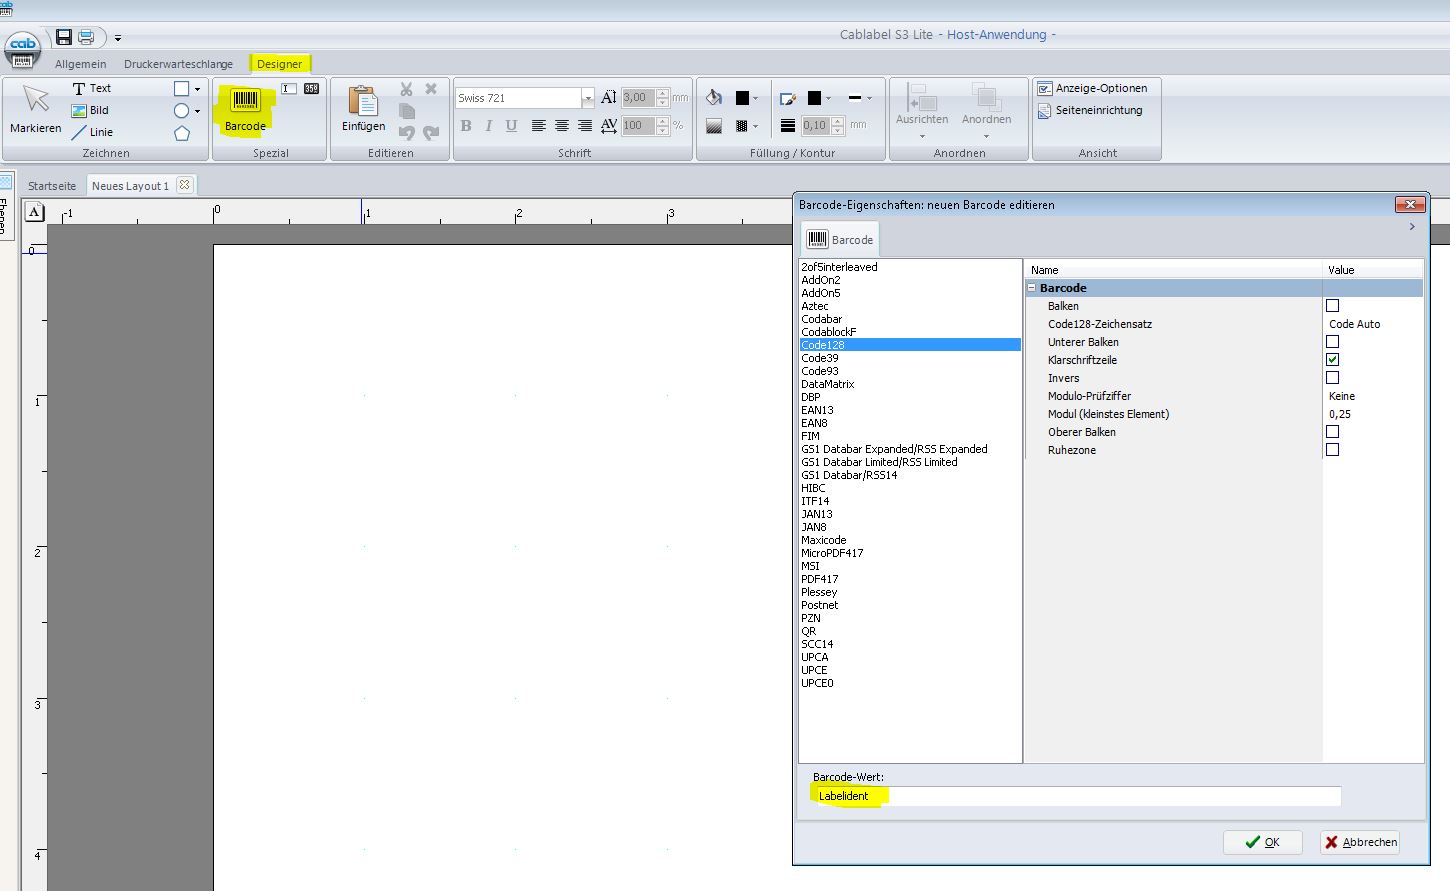Pick the Linie line tool
1450x891 pixels.
pos(92,132)
